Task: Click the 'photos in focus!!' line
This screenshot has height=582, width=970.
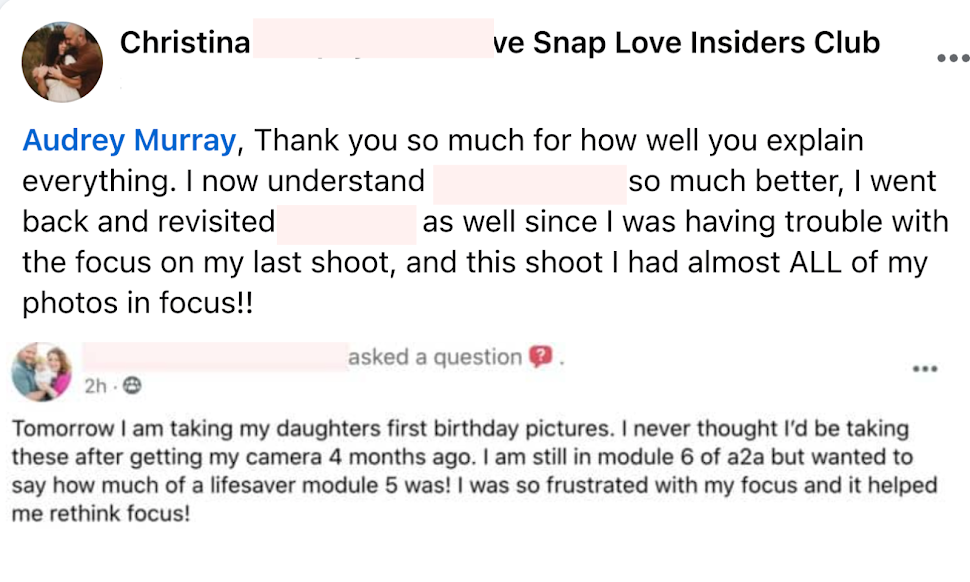Action: 138,303
